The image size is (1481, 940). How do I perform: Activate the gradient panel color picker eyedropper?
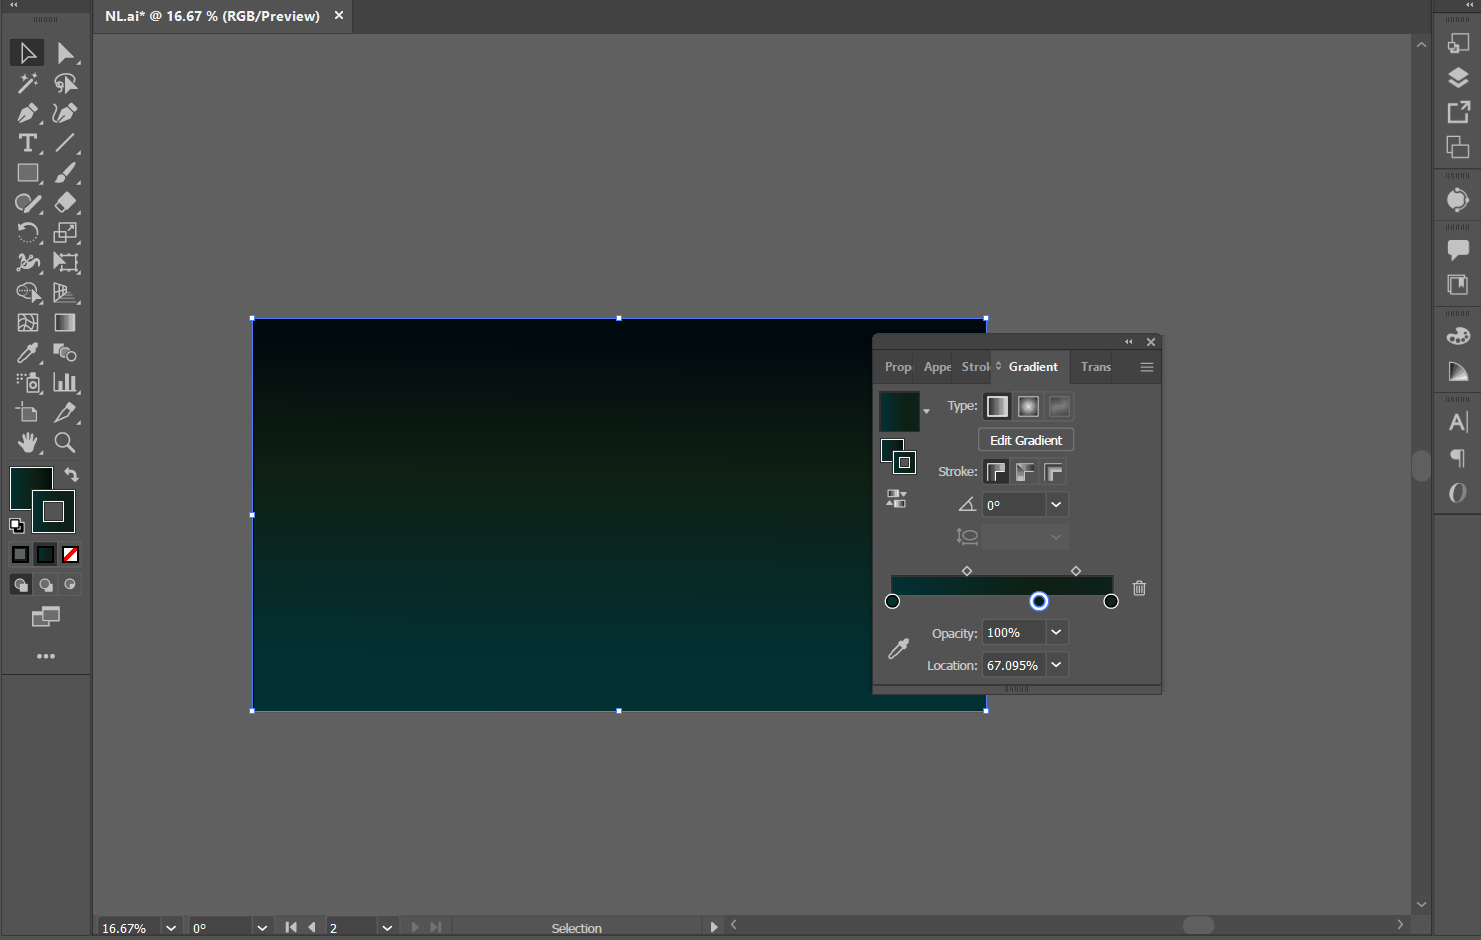898,649
